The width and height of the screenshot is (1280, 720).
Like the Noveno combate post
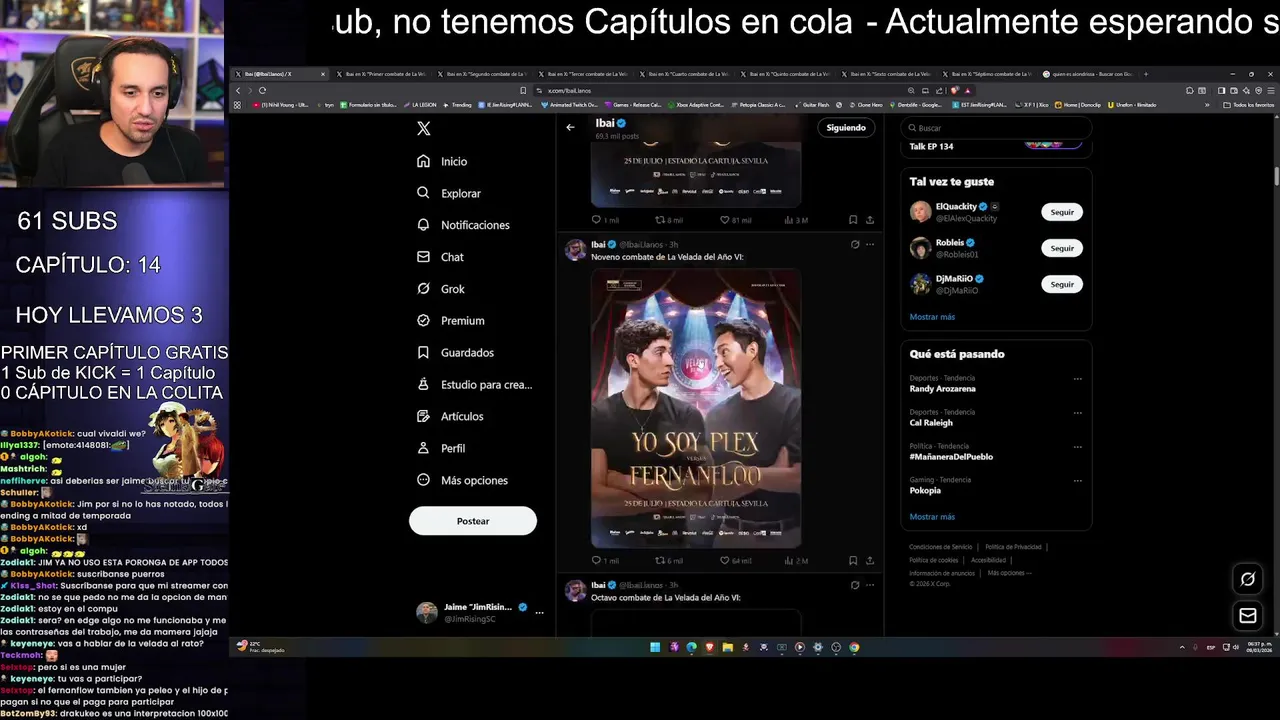736,561
